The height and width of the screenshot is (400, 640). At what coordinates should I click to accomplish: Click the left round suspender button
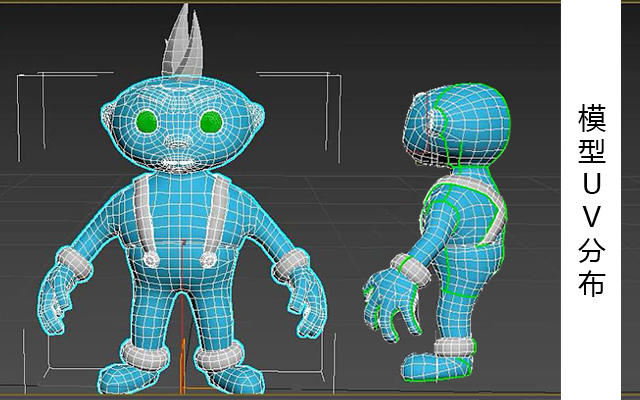pyautogui.click(x=151, y=259)
